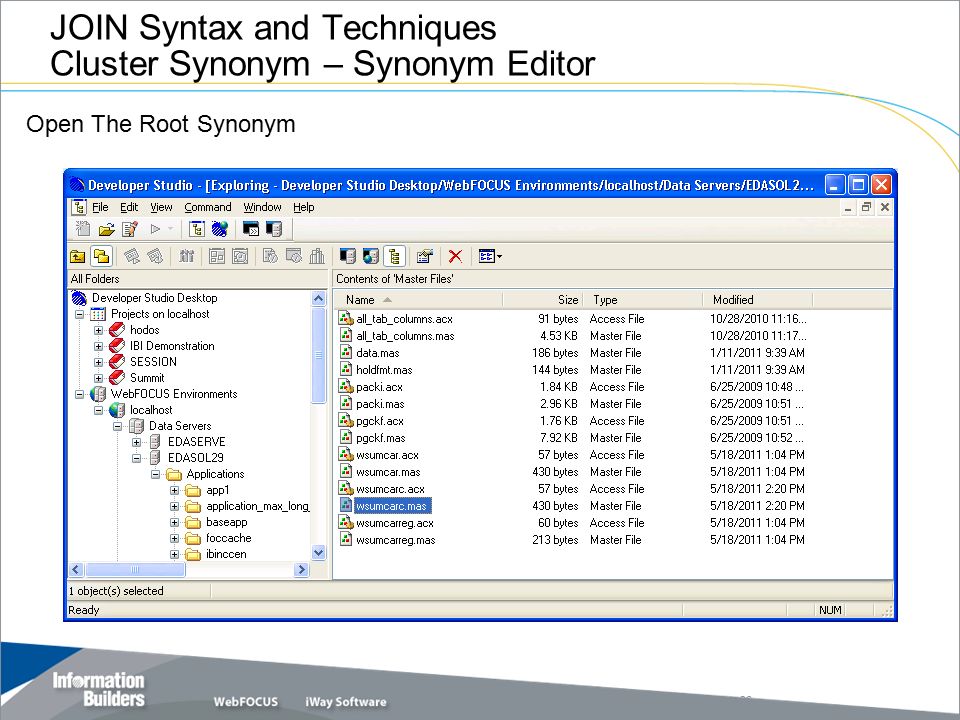Select the packi.acx file
960x720 pixels.
380,387
